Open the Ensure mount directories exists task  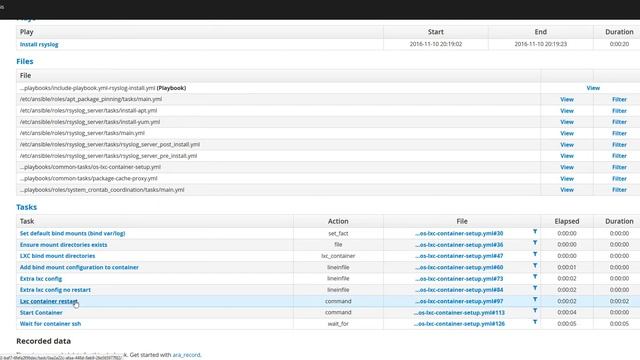[x=63, y=244]
